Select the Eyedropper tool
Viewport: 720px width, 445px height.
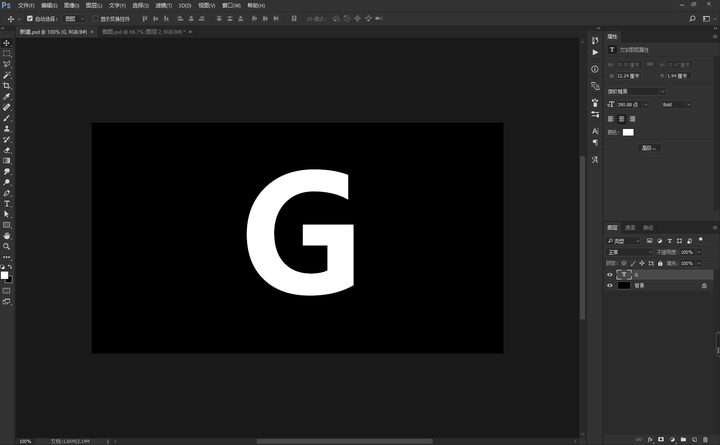pos(7,96)
